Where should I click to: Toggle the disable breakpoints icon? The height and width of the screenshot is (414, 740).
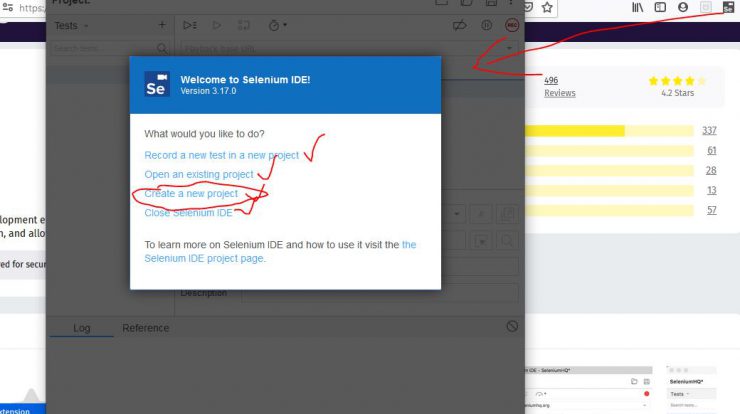[460, 25]
